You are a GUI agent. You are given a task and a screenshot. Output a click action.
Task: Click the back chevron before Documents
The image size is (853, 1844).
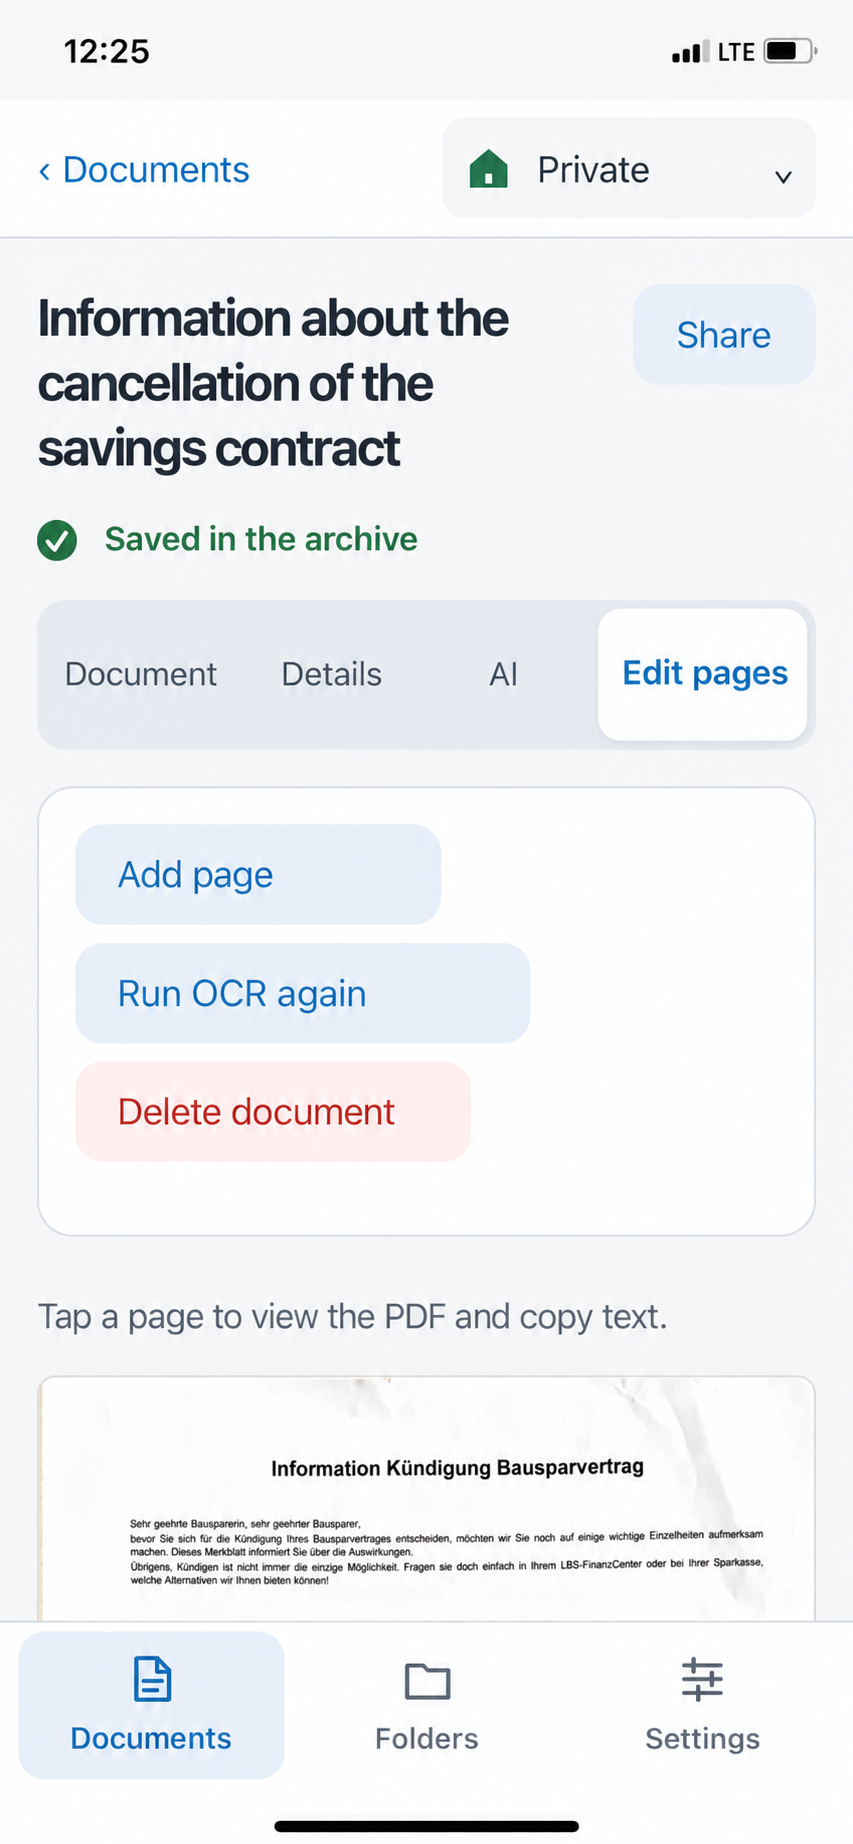44,171
